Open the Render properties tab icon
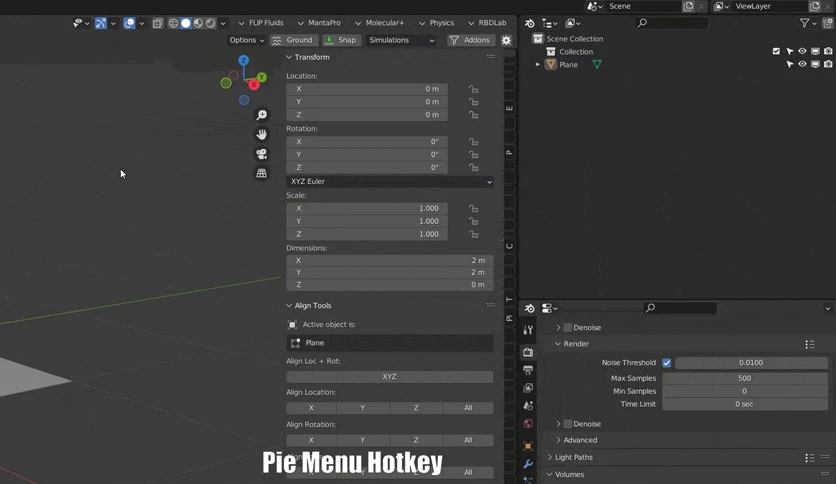This screenshot has height=484, width=836. 528,352
